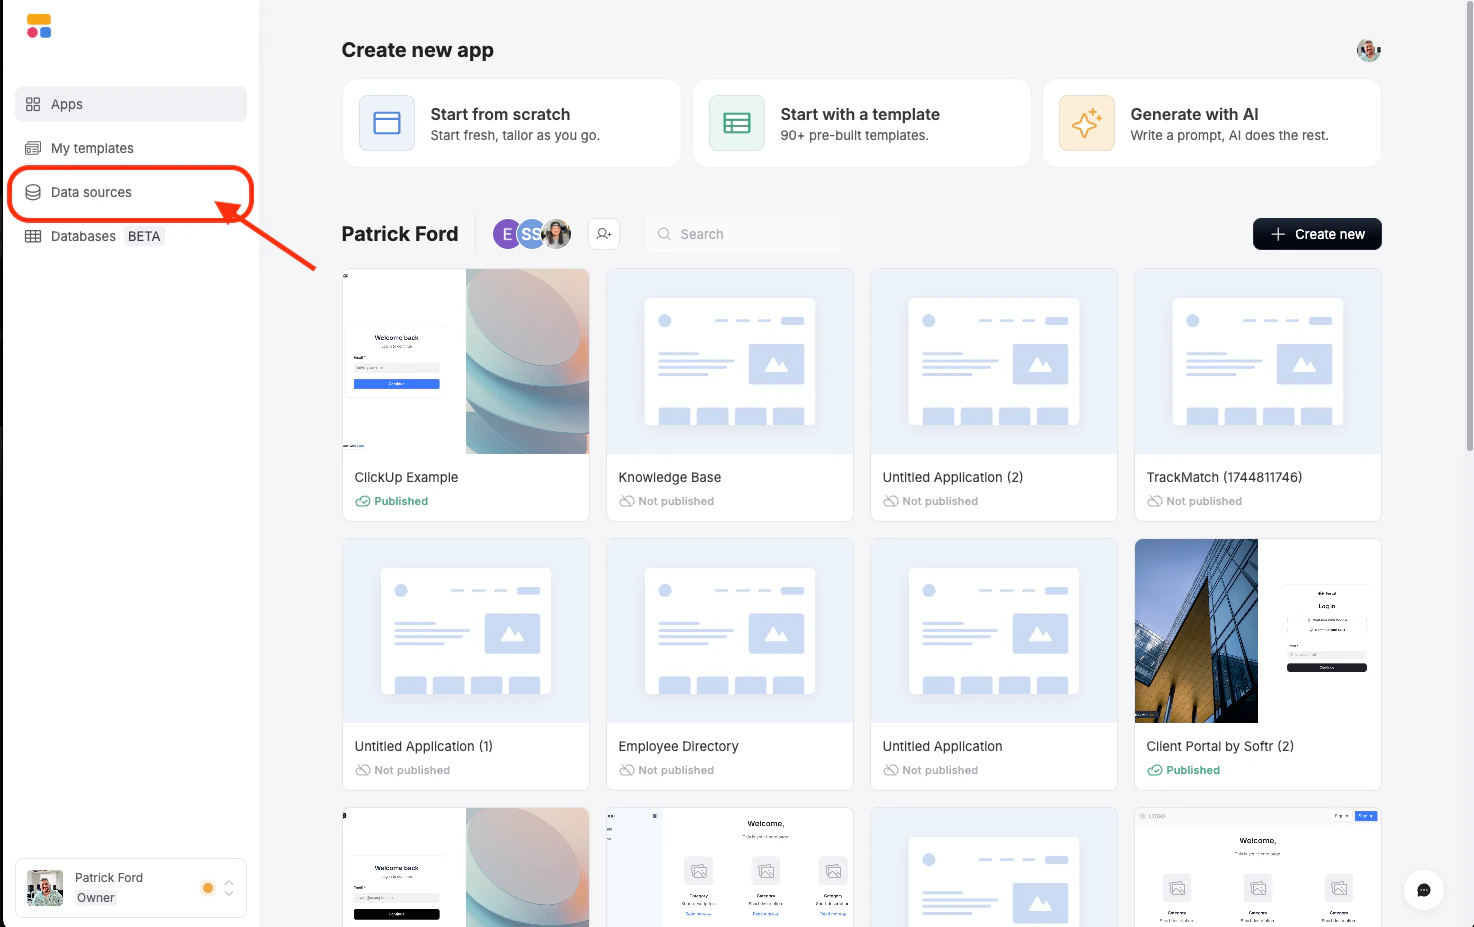This screenshot has width=1474, height=927.
Task: Click the SS member avatar
Action: tap(531, 234)
